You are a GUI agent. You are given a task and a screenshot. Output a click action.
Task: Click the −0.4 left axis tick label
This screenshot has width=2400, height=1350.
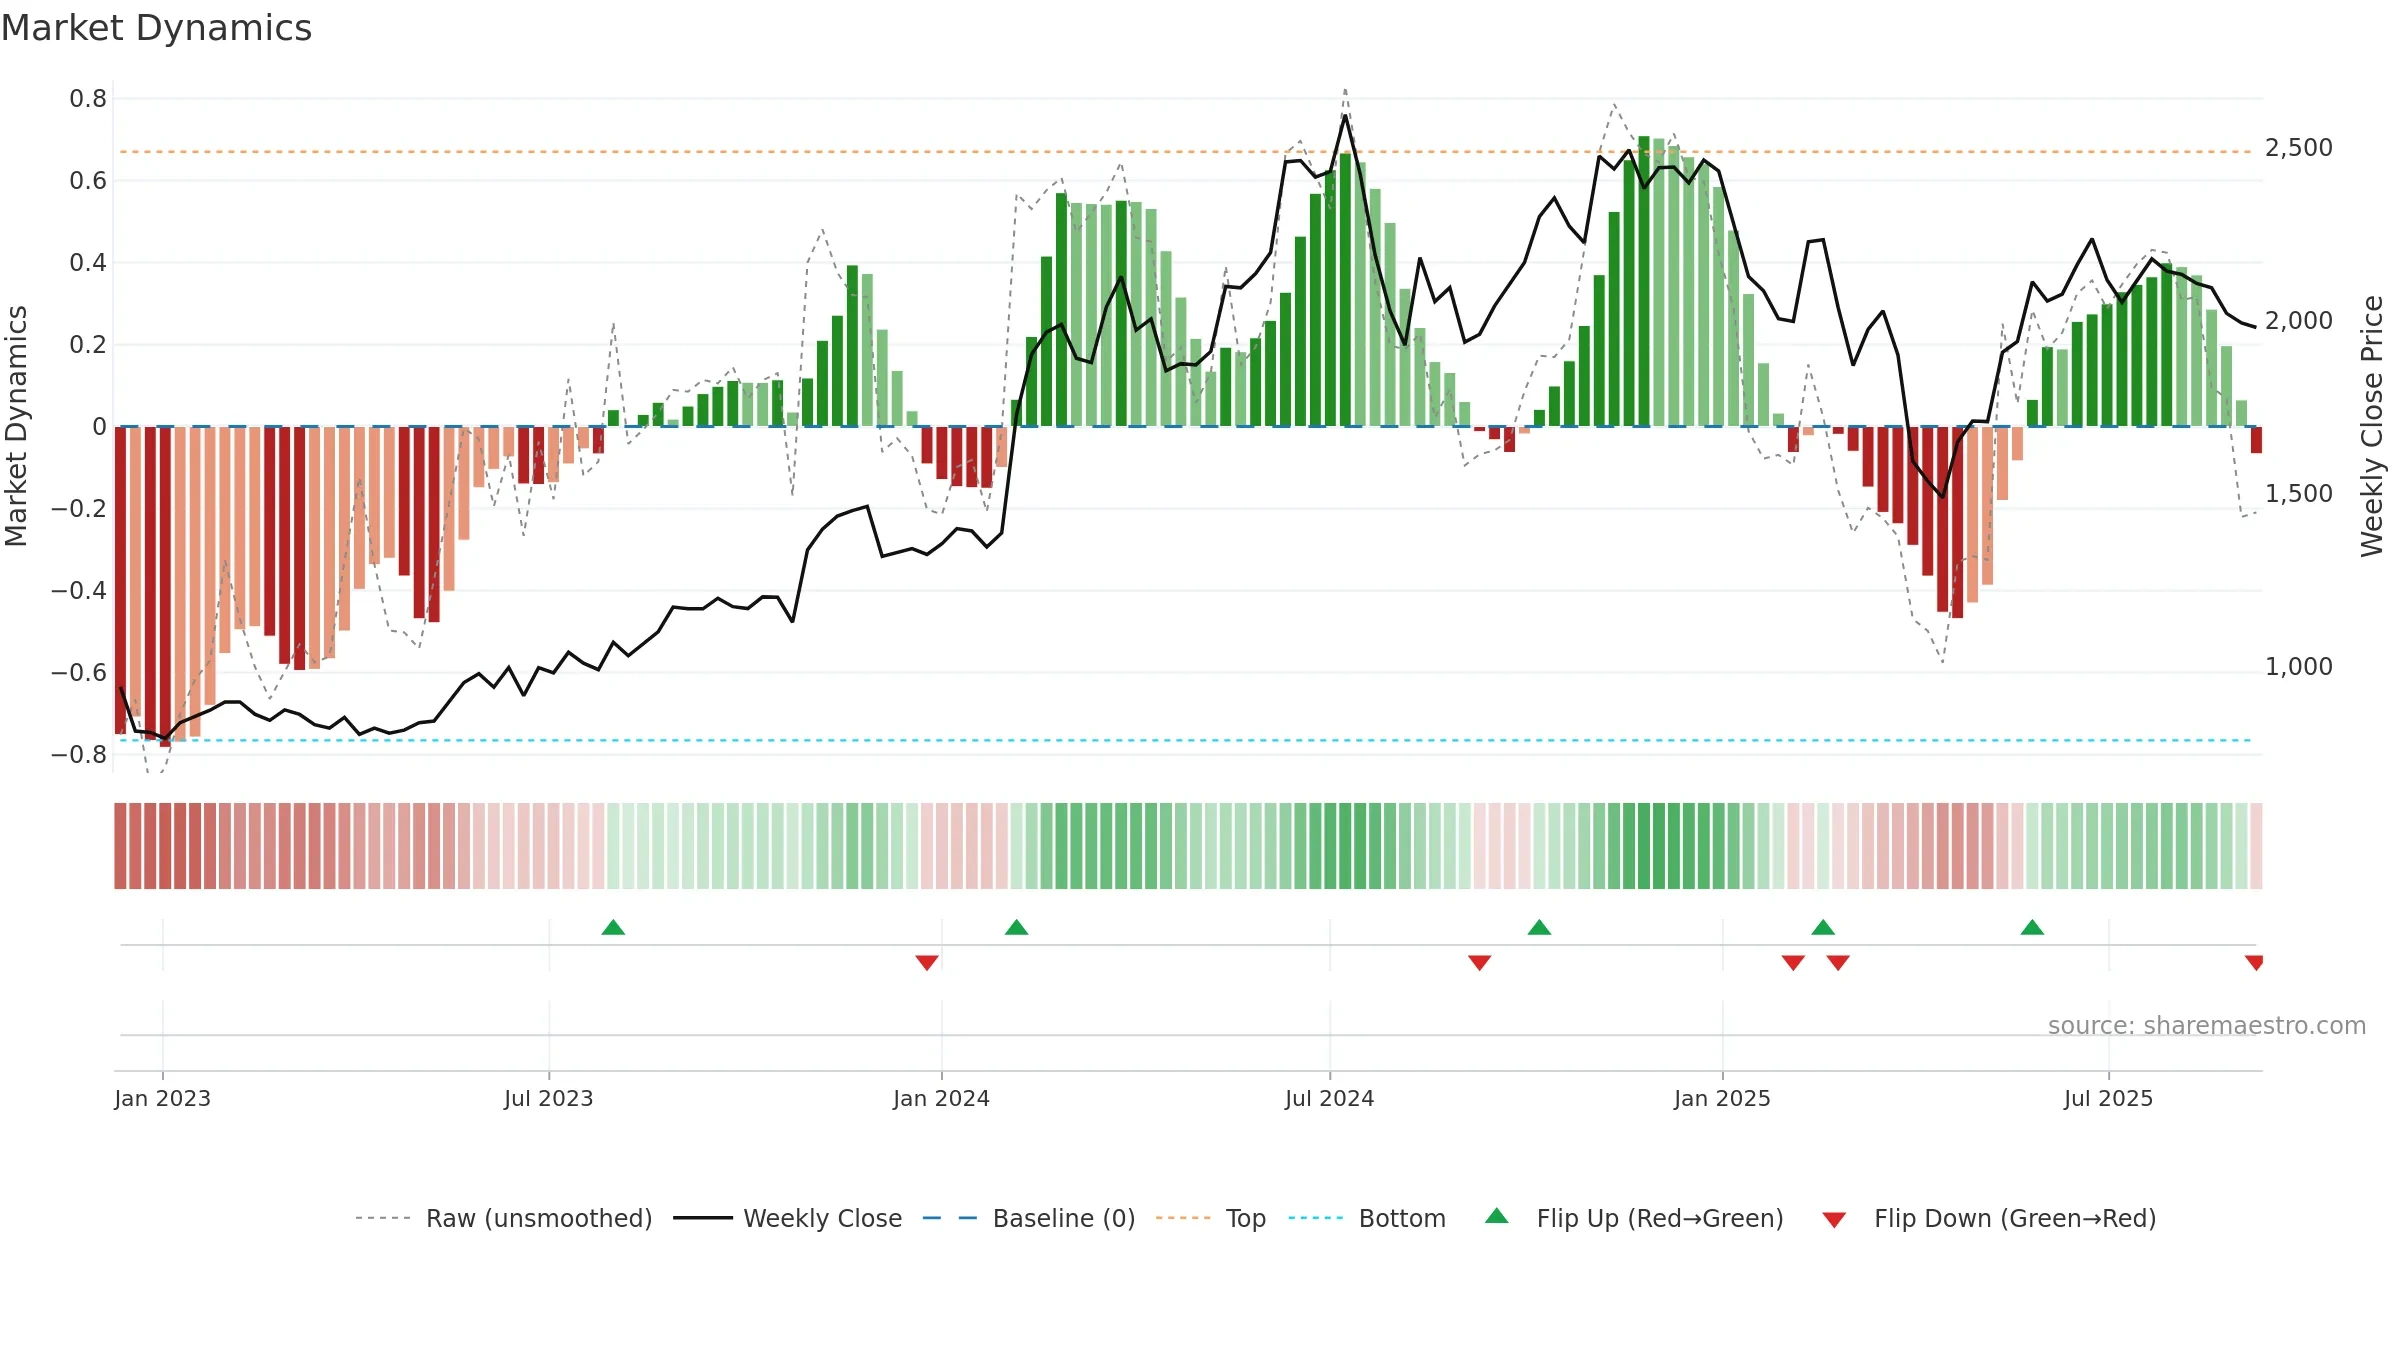(79, 591)
